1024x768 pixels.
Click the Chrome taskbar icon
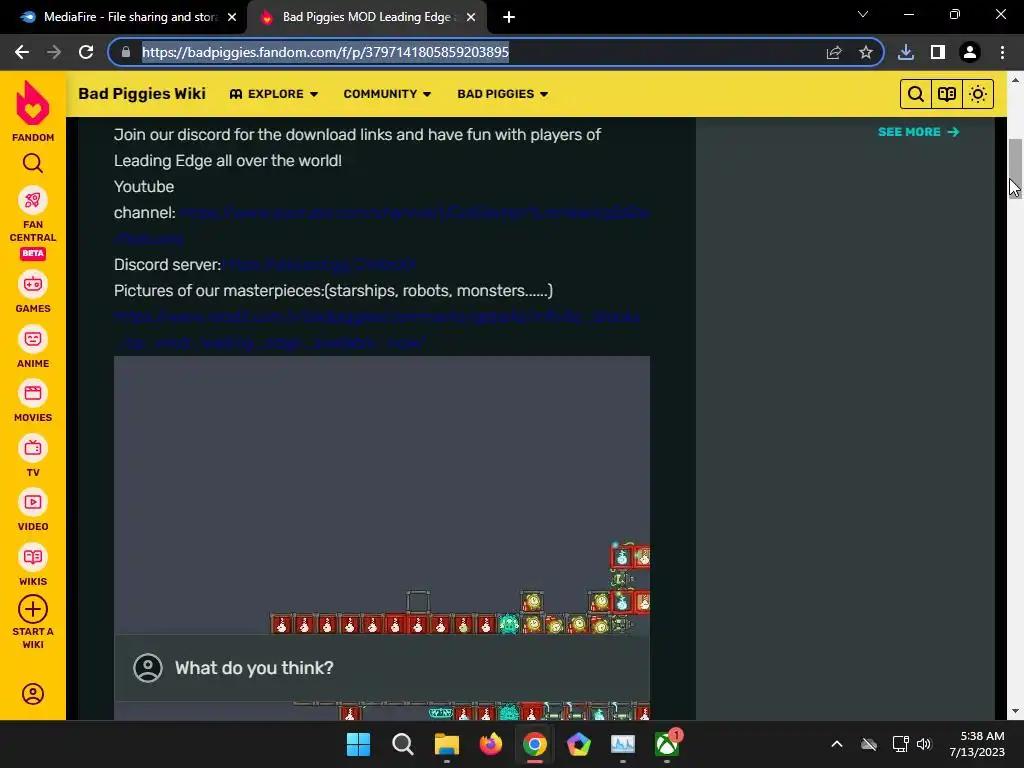(x=535, y=744)
